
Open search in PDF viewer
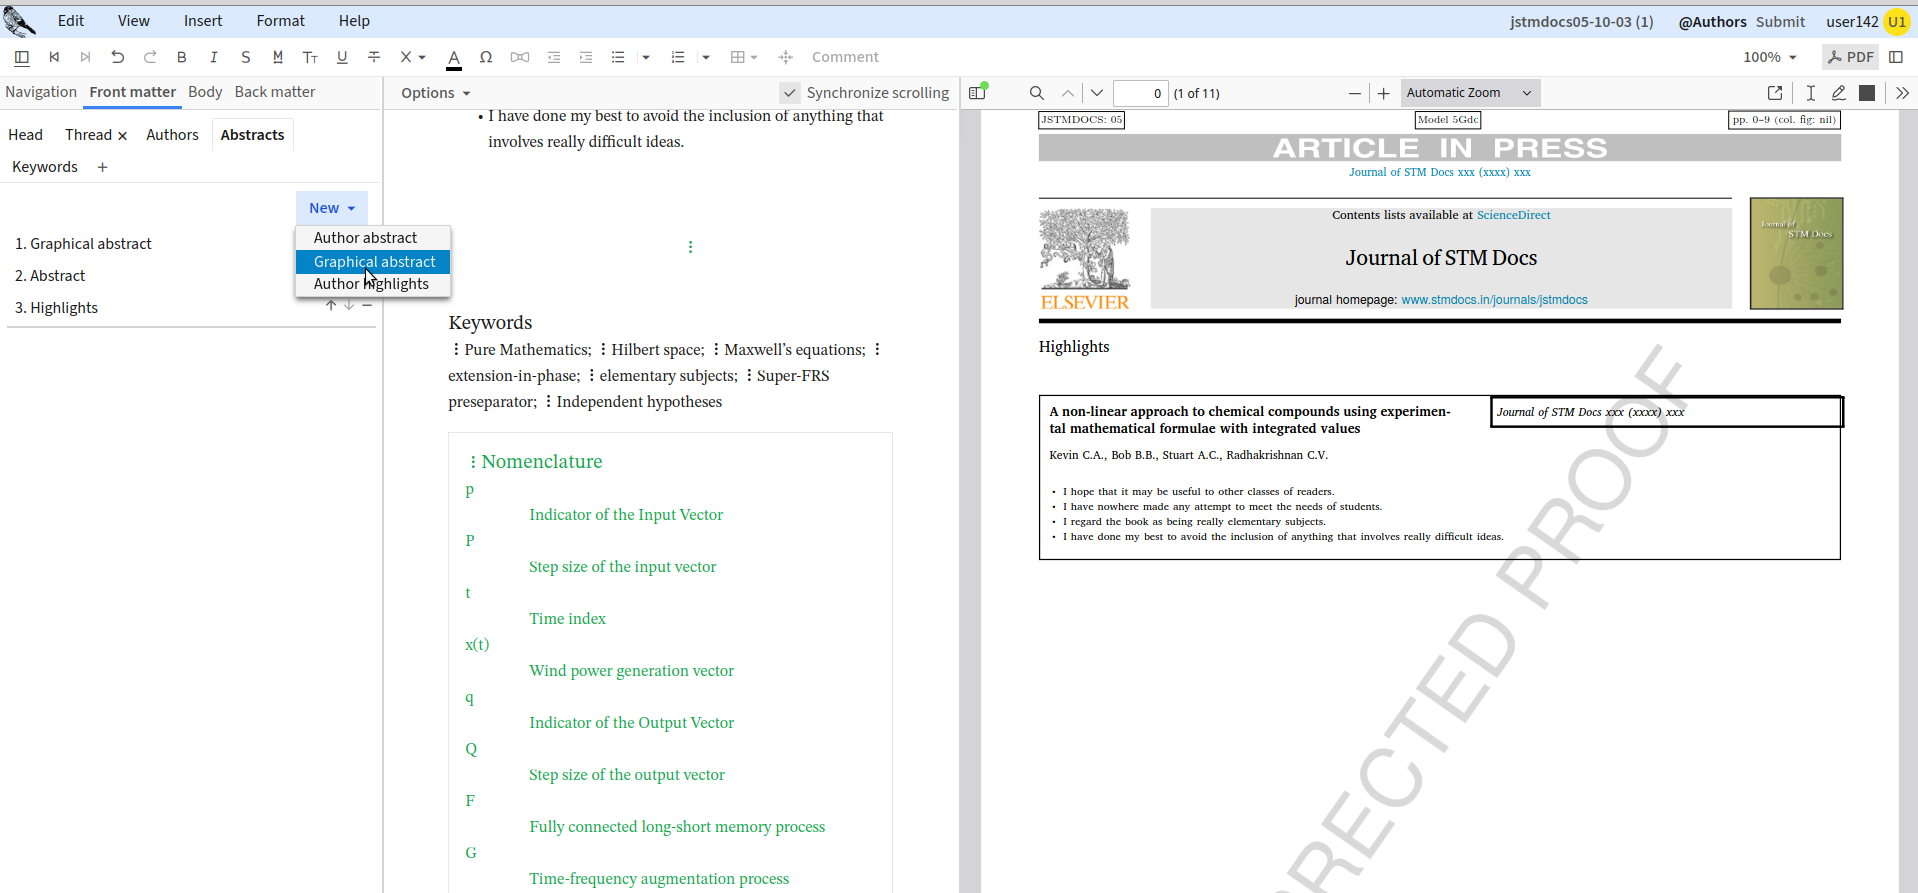pos(1037,93)
